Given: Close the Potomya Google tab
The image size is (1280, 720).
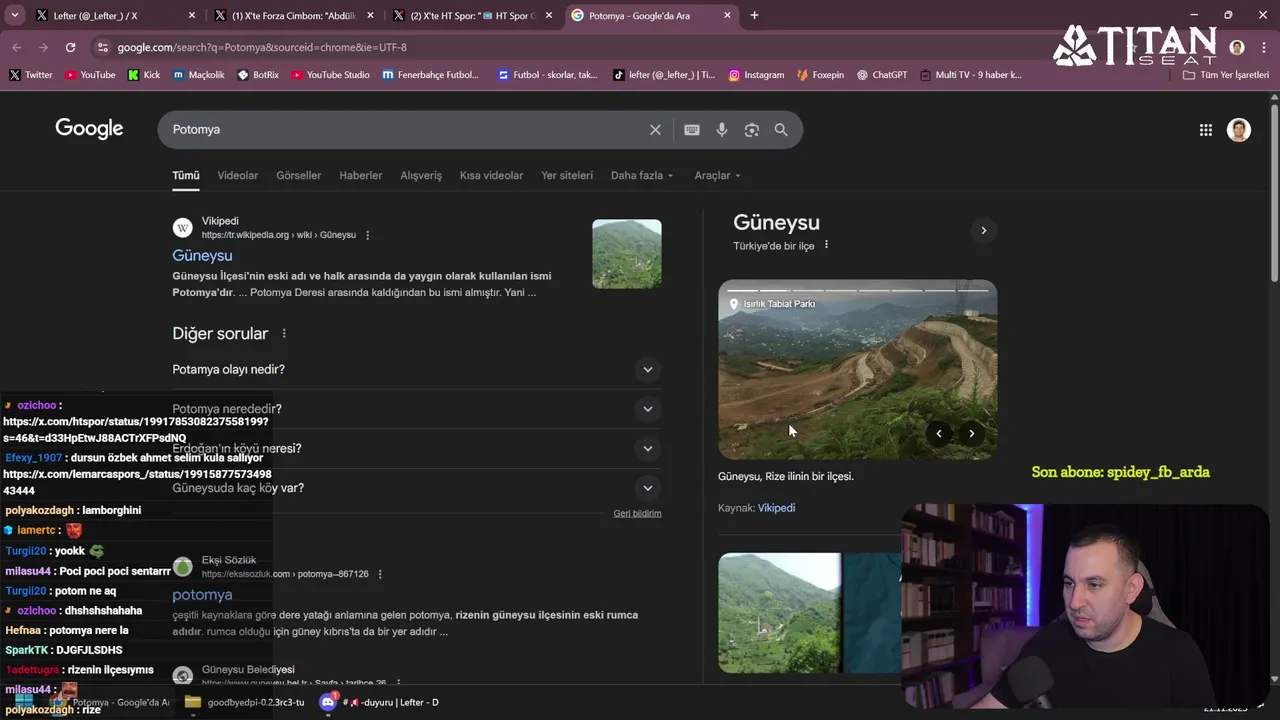Looking at the screenshot, I should coord(727,15).
